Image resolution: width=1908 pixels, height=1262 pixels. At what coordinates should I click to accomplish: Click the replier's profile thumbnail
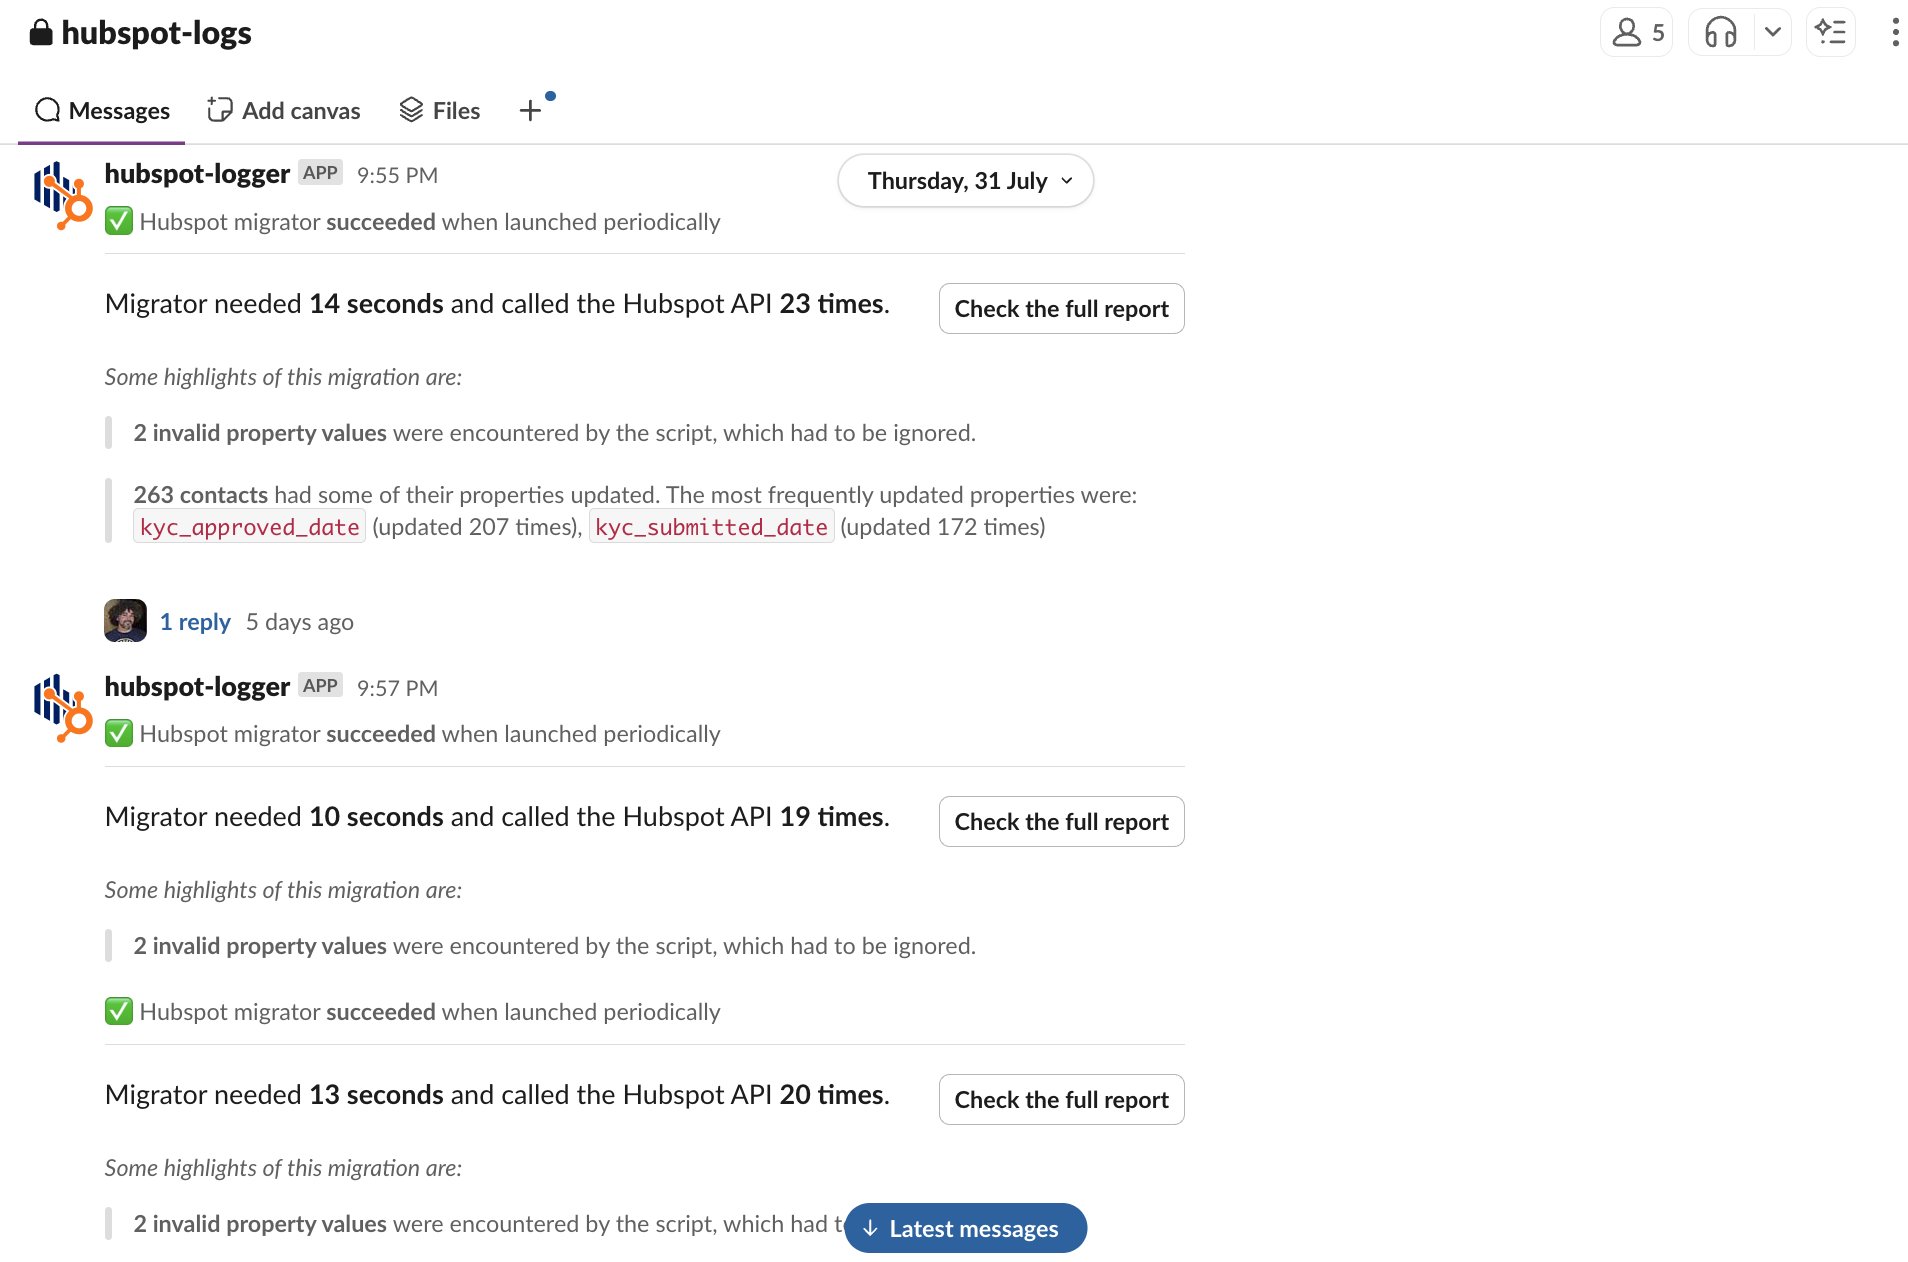125,621
